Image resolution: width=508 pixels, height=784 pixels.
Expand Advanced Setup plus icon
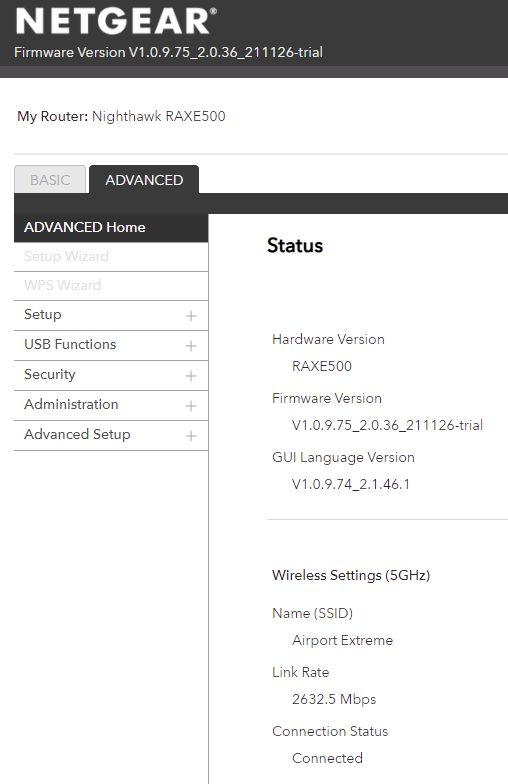tap(190, 436)
